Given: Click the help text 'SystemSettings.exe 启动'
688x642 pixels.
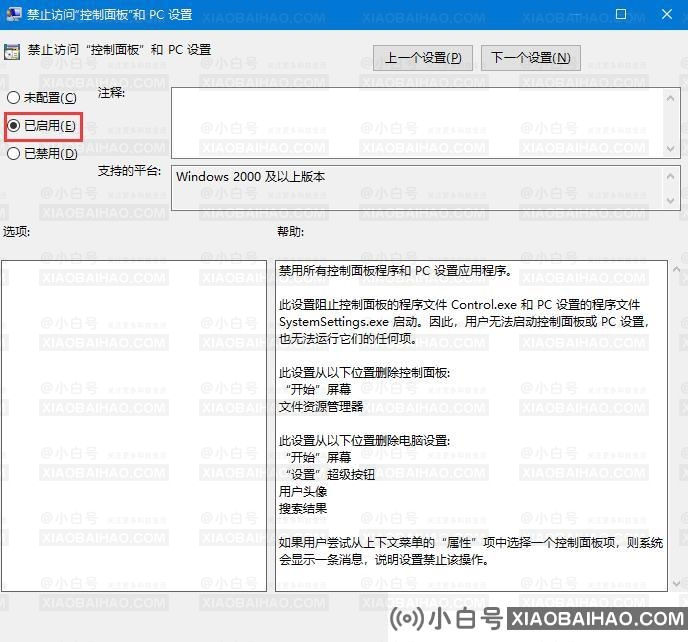Looking at the screenshot, I should click(x=348, y=322).
